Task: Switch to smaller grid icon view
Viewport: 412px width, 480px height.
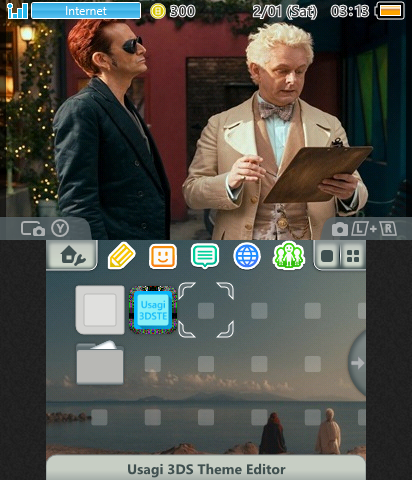Action: click(x=353, y=256)
